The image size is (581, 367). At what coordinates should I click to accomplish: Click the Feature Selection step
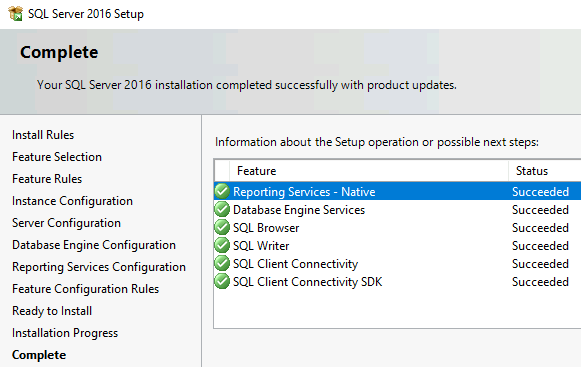click(x=57, y=157)
